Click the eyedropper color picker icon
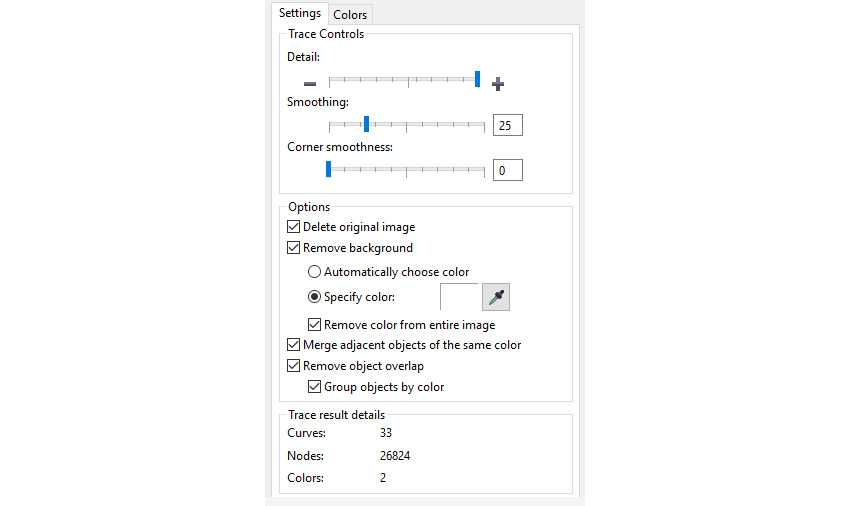850x506 pixels. pos(496,297)
